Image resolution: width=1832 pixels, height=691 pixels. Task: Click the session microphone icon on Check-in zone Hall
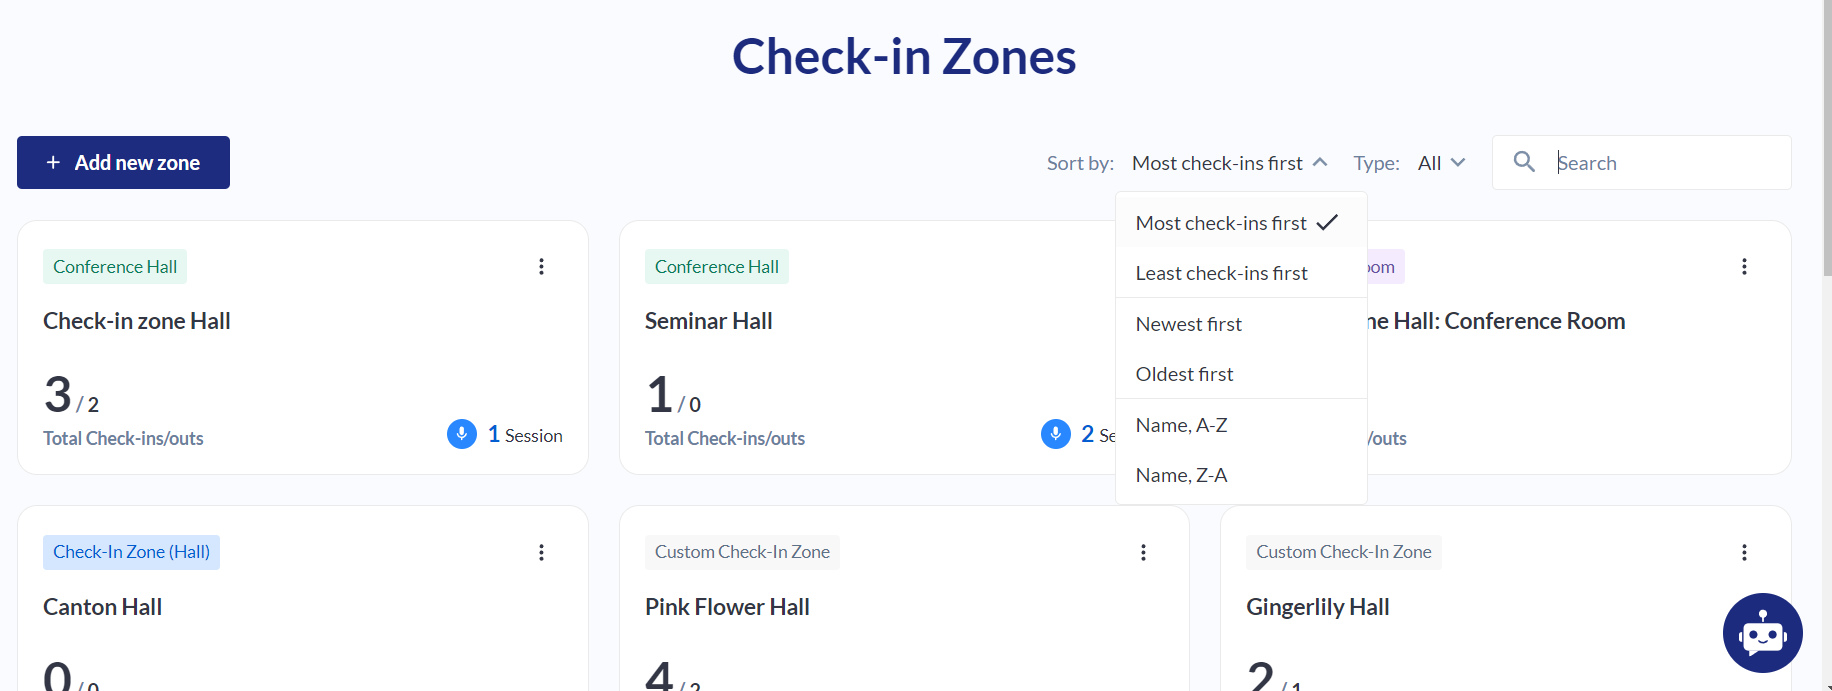click(462, 434)
